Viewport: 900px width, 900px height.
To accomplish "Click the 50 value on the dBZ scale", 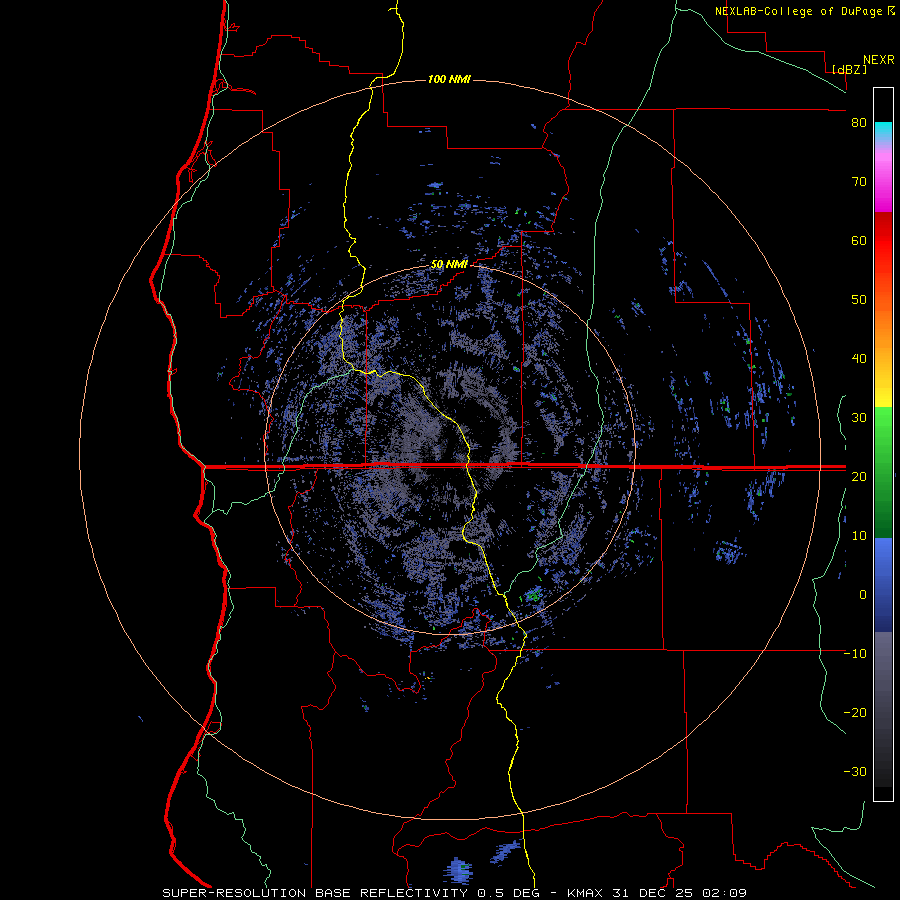I will click(859, 300).
